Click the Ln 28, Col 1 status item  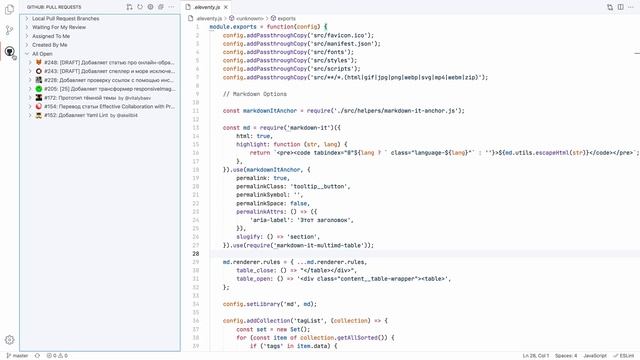point(536,356)
